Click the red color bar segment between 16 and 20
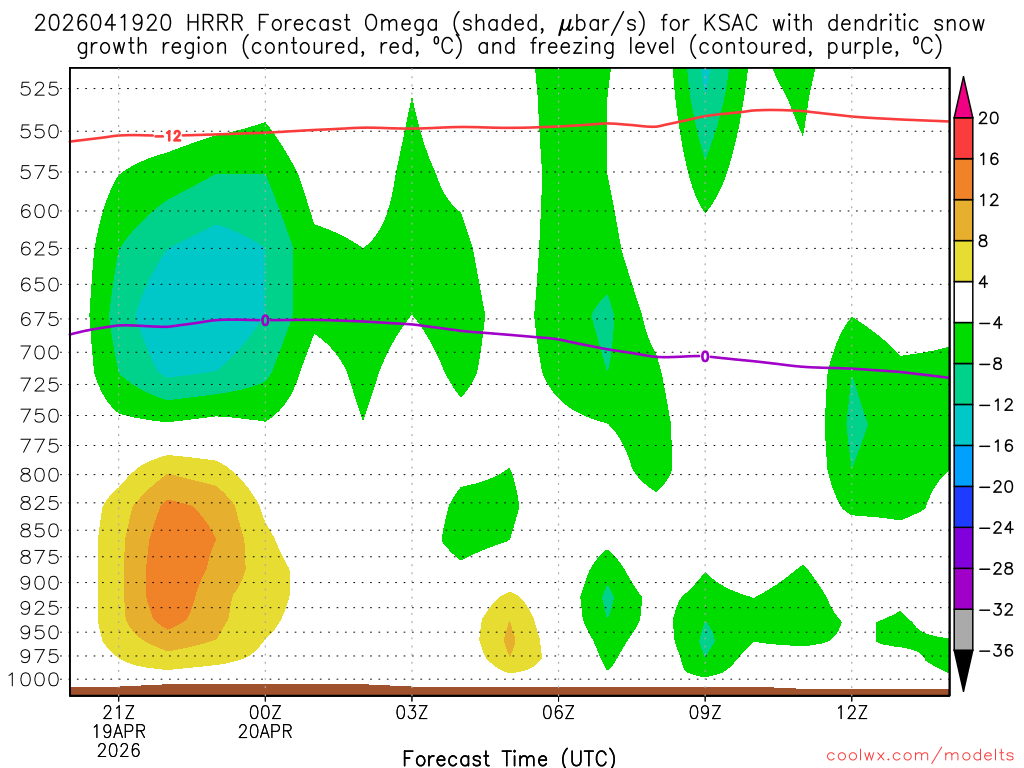1024x768 pixels. 963,138
